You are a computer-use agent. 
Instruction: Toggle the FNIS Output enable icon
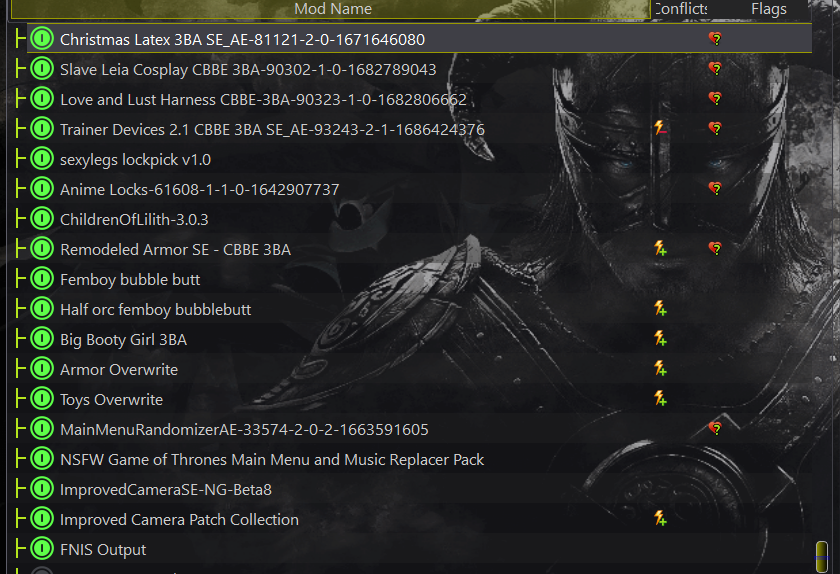42,549
